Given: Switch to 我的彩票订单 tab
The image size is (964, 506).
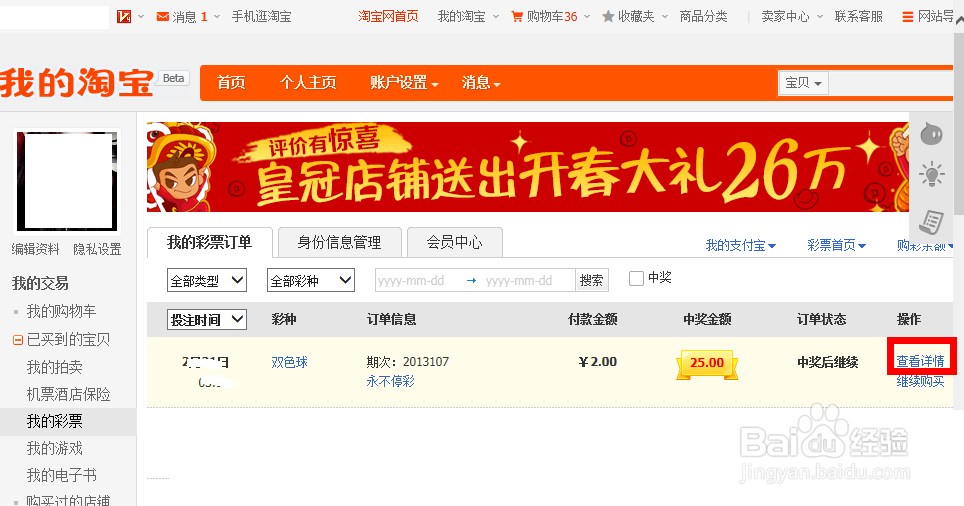Looking at the screenshot, I should pyautogui.click(x=210, y=242).
